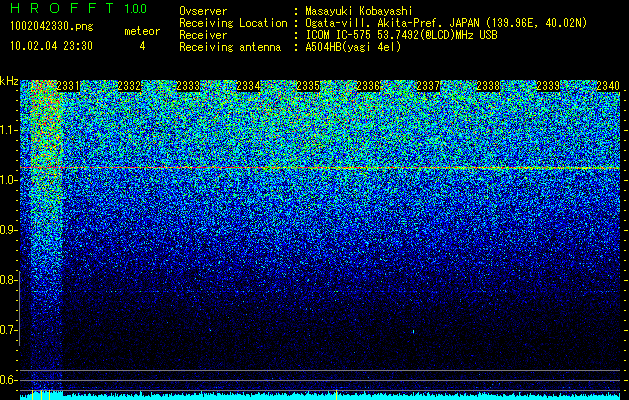629x400 pixels.
Task: Click the kHz axis unit label
Action: [9, 81]
